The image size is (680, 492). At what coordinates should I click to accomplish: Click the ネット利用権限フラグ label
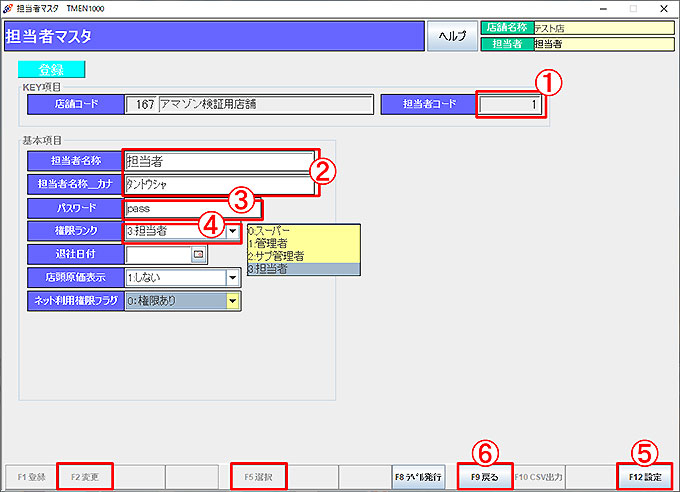click(76, 301)
